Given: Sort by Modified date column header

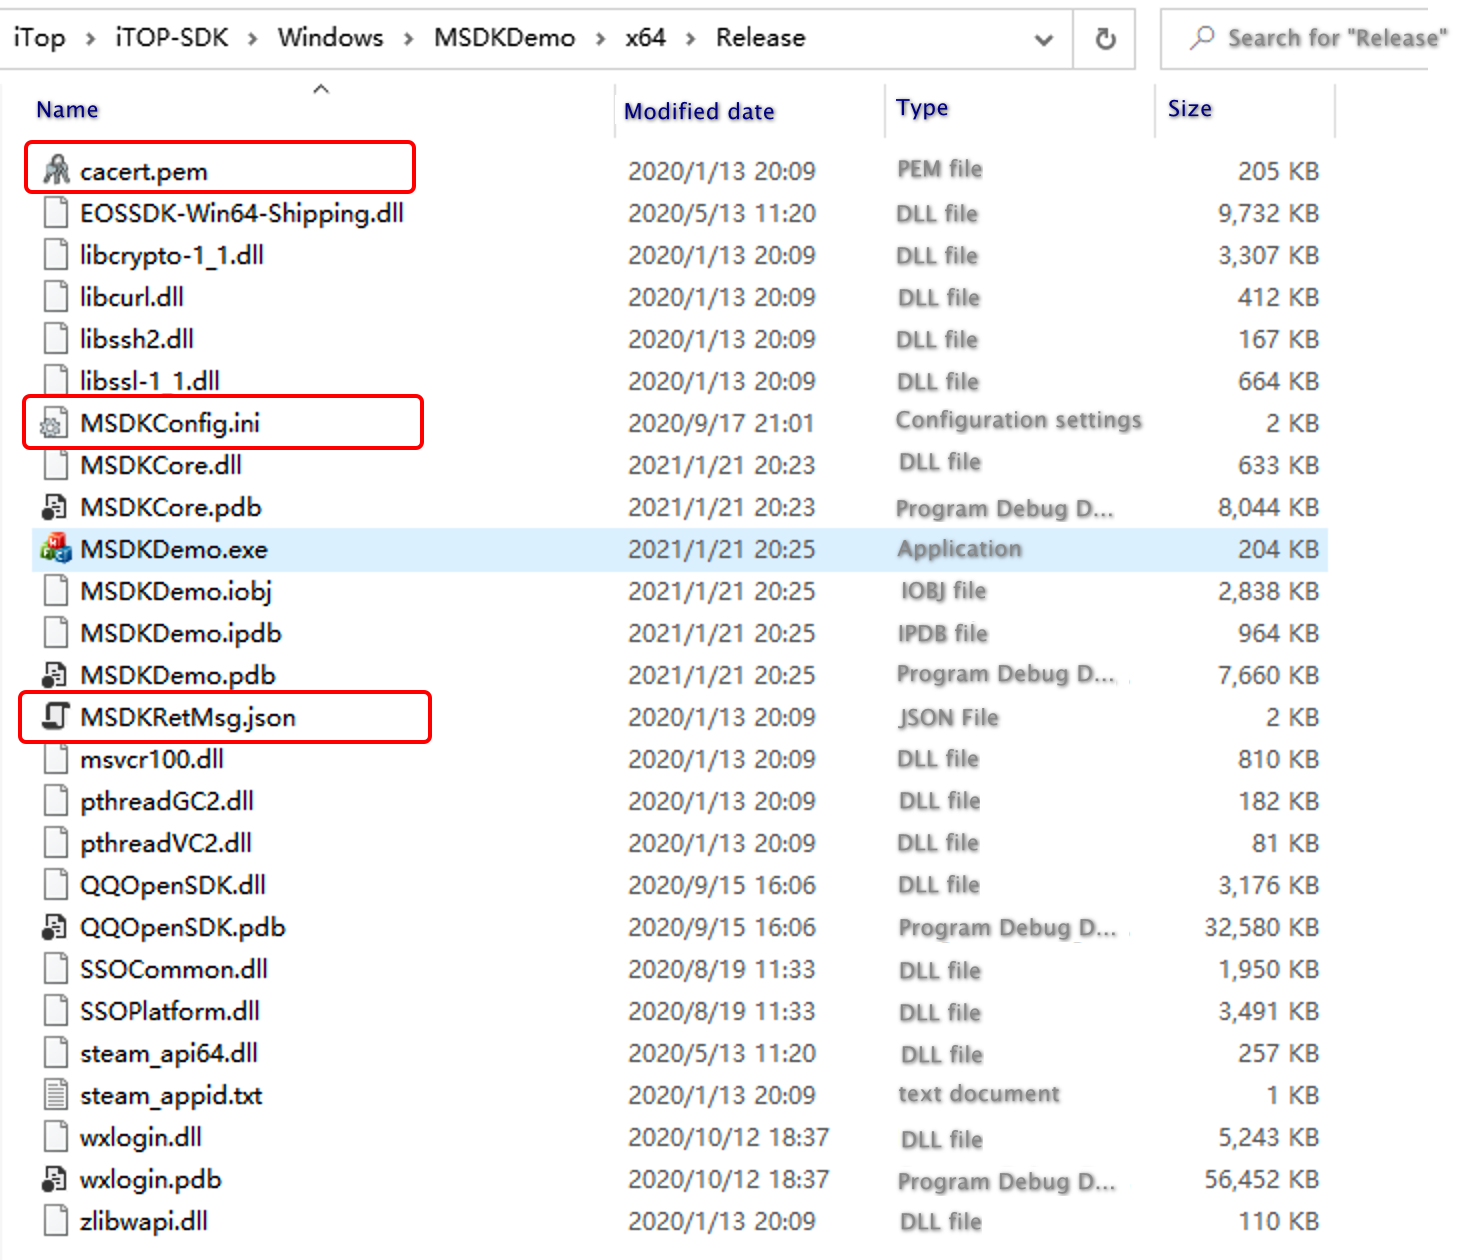Looking at the screenshot, I should (699, 111).
